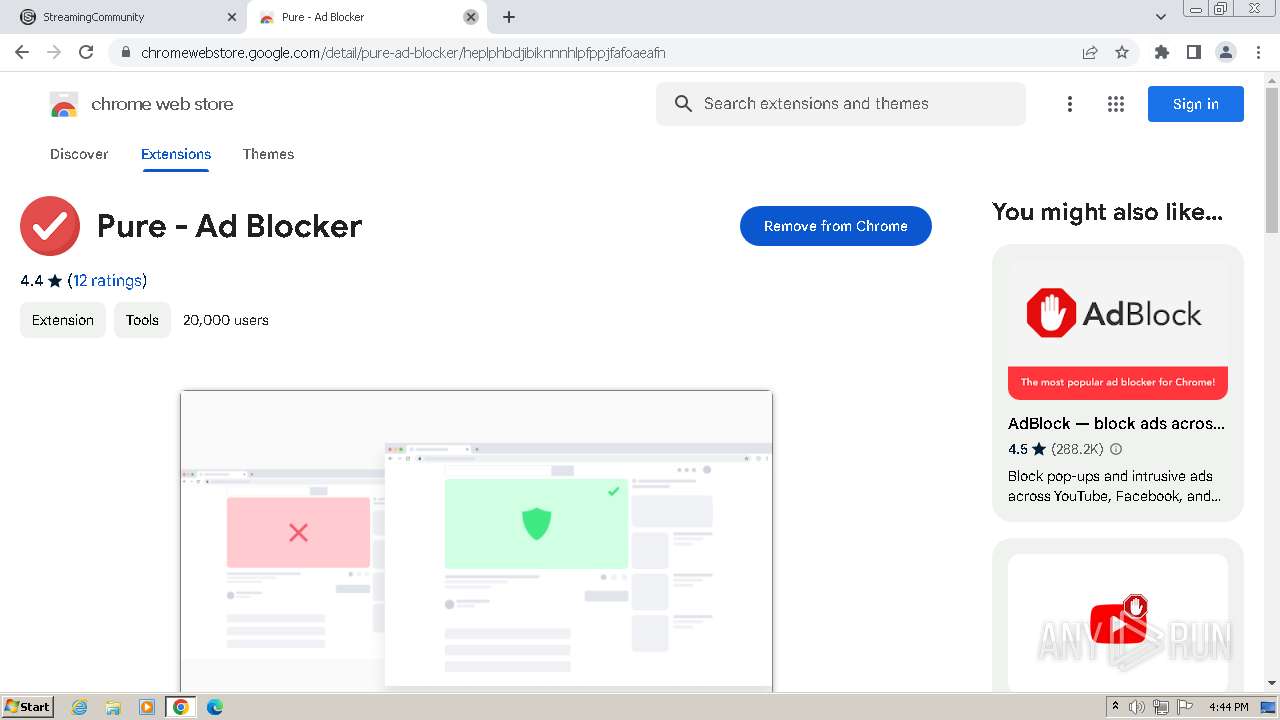The width and height of the screenshot is (1280, 720).
Task: Click the network tray icon
Action: coord(1161,707)
